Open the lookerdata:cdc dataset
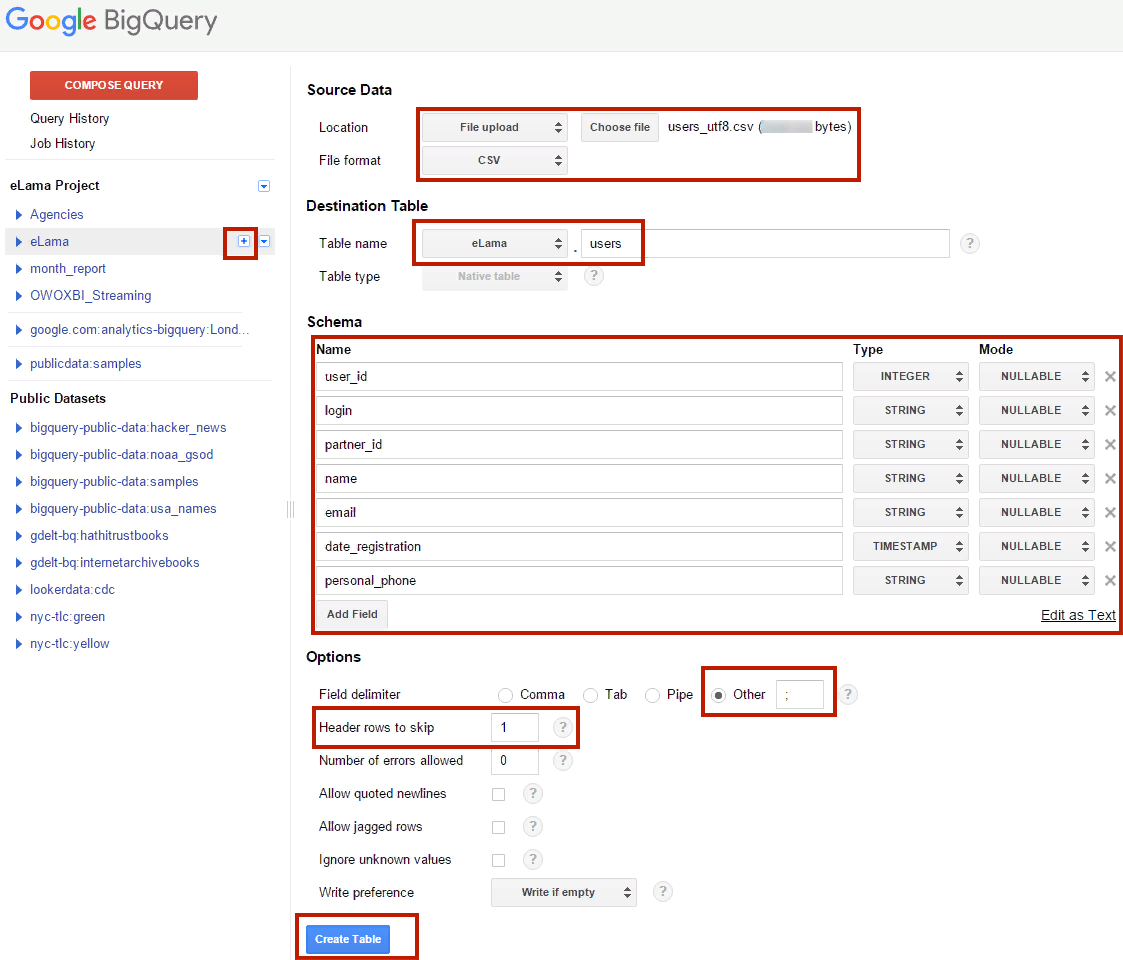The height and width of the screenshot is (960, 1123). coord(72,590)
